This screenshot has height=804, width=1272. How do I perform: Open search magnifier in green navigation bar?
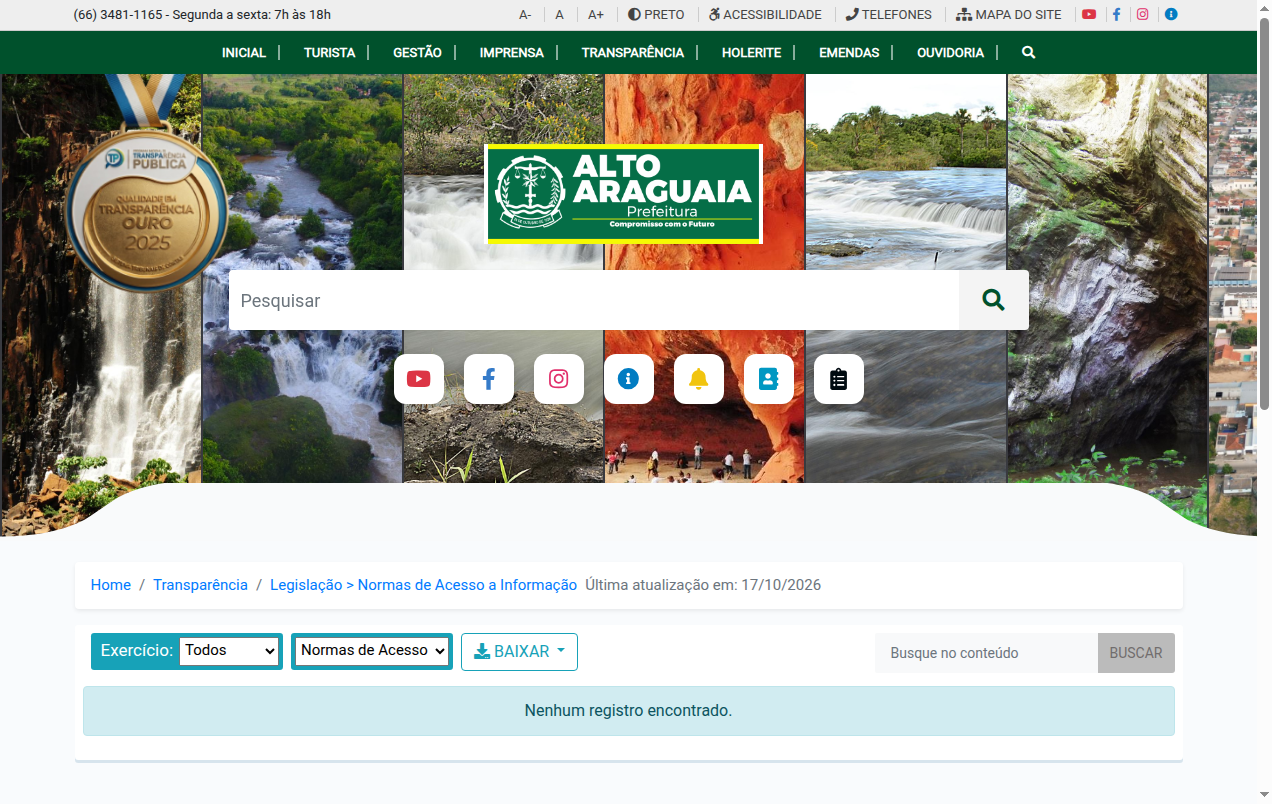click(1029, 52)
